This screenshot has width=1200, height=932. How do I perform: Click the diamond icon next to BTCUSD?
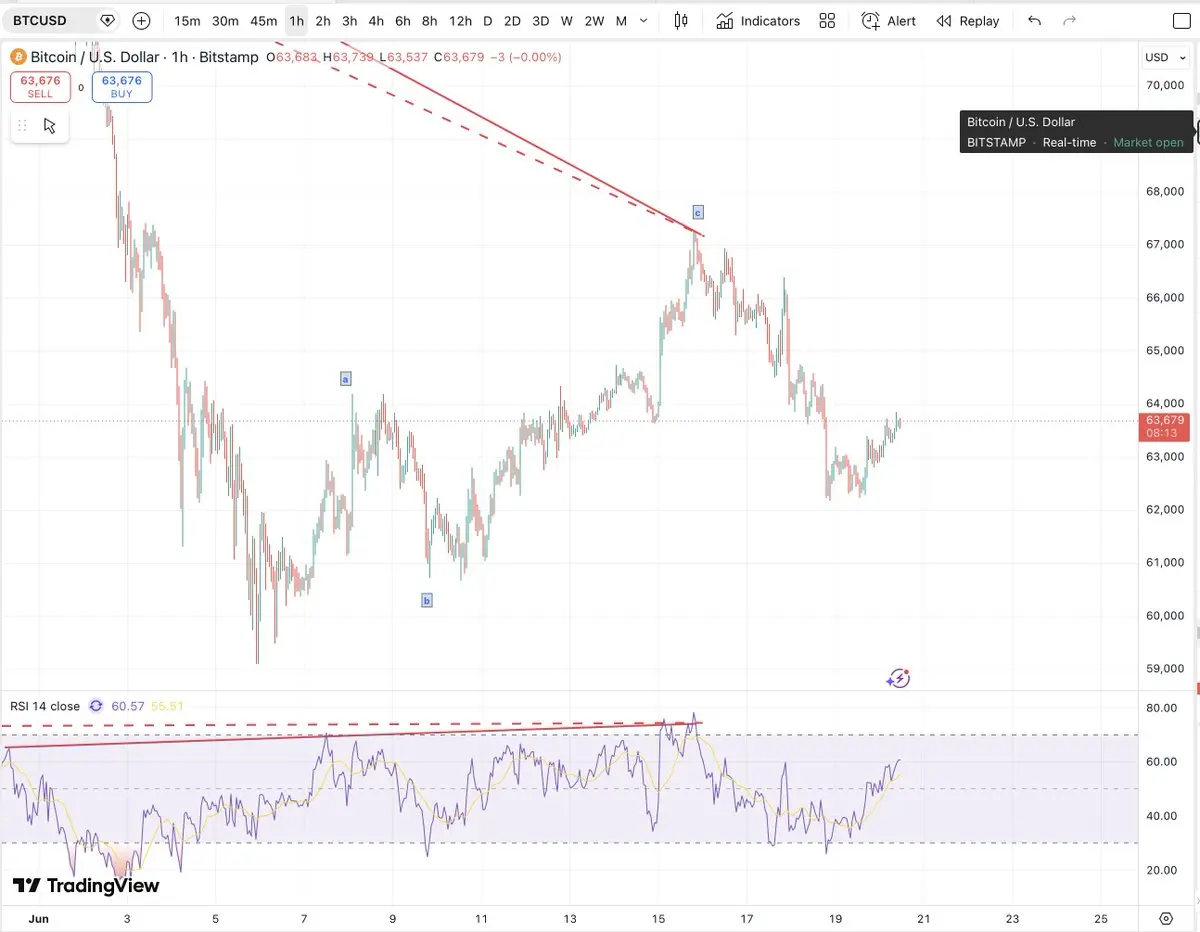107,20
